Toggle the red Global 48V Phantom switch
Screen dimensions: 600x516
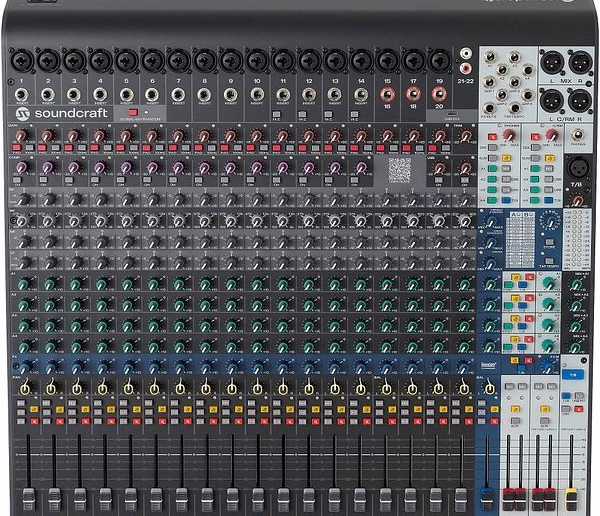133,112
